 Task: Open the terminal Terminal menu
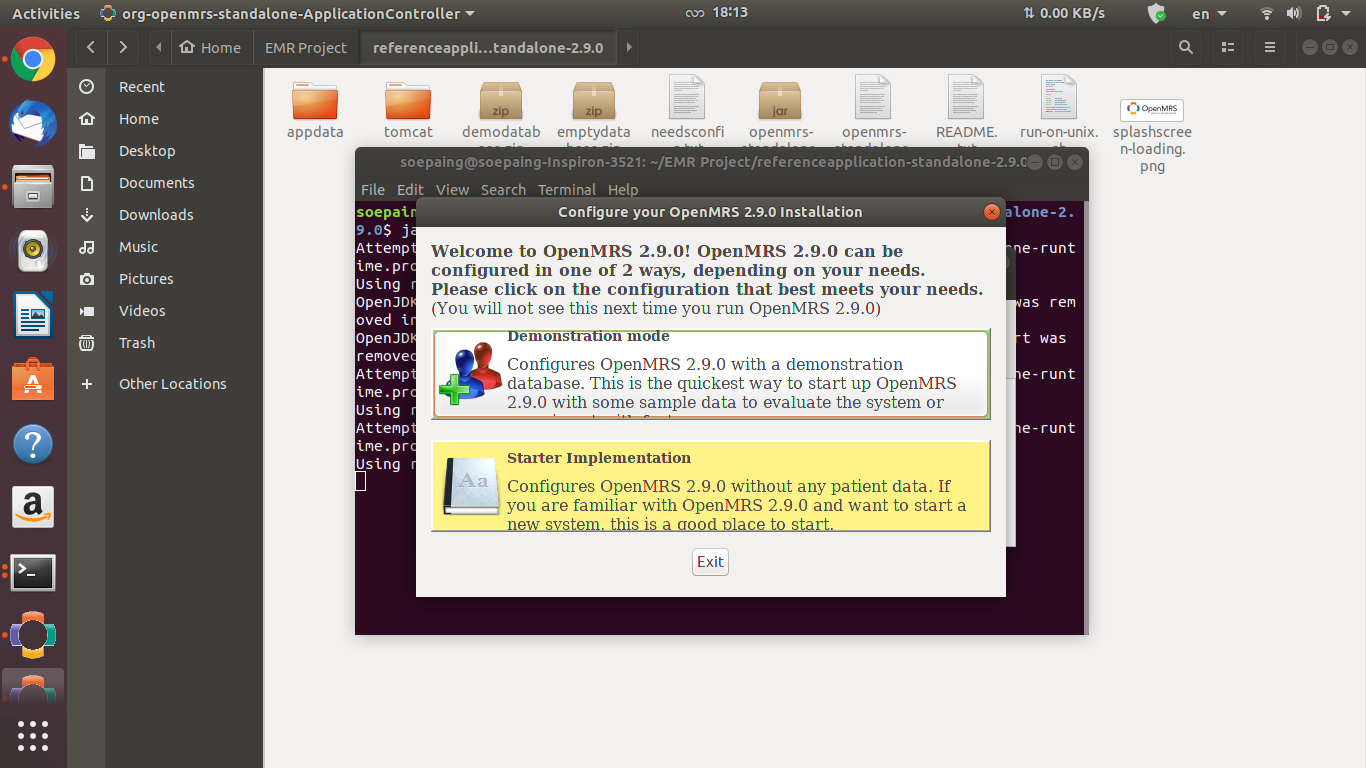pyautogui.click(x=567, y=189)
